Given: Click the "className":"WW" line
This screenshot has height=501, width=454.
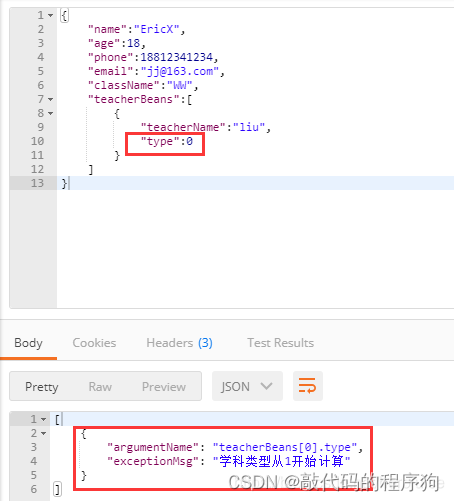Looking at the screenshot, I should click(x=143, y=85).
